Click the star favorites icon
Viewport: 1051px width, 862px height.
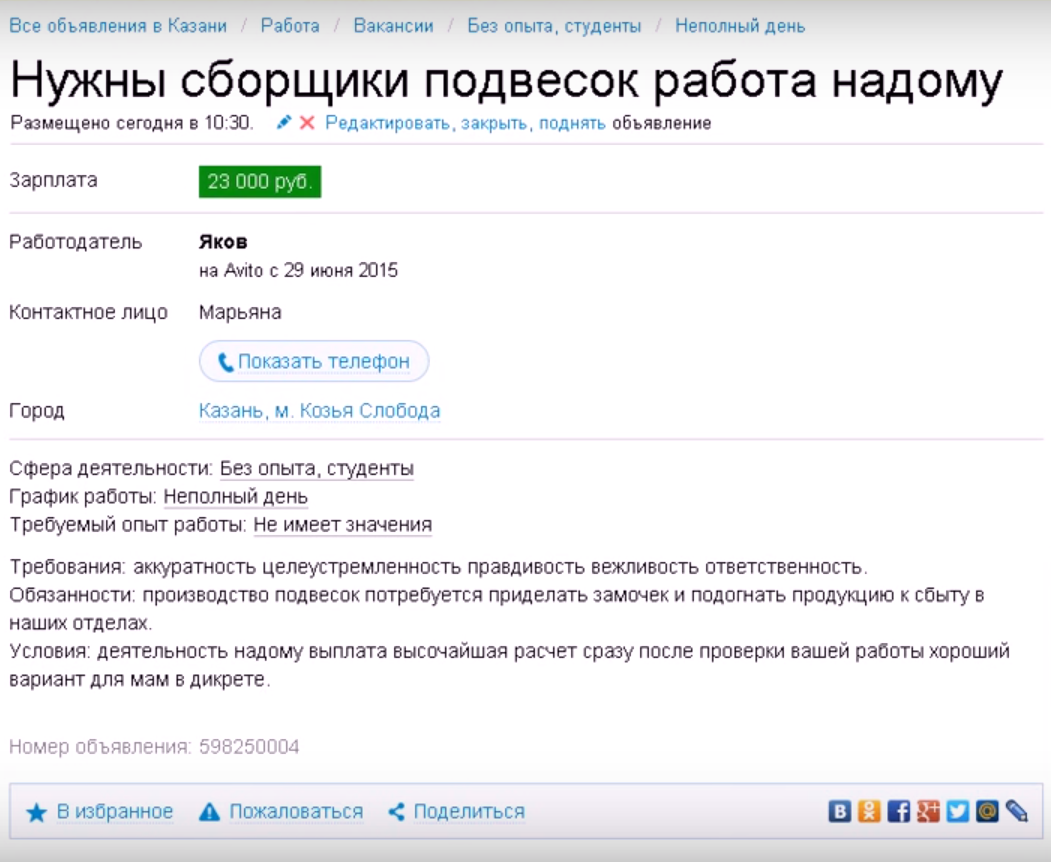click(36, 812)
